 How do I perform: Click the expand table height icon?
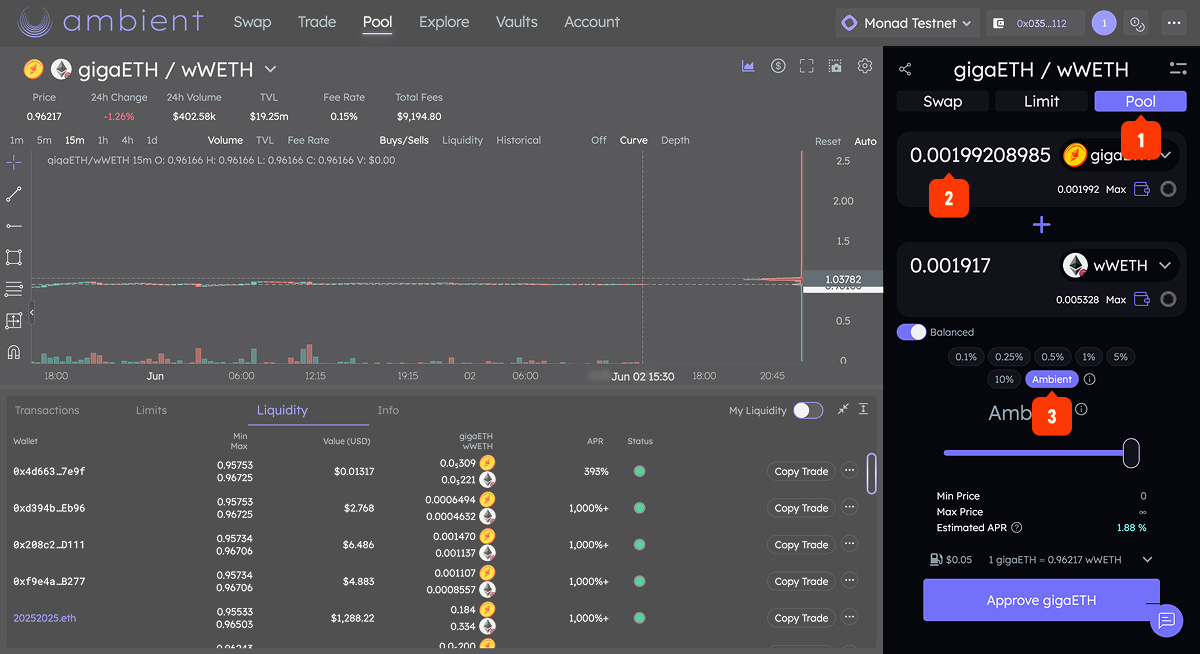(x=863, y=410)
